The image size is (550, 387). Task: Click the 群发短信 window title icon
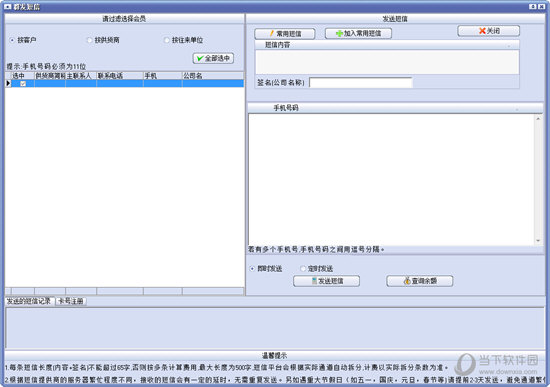click(x=8, y=7)
